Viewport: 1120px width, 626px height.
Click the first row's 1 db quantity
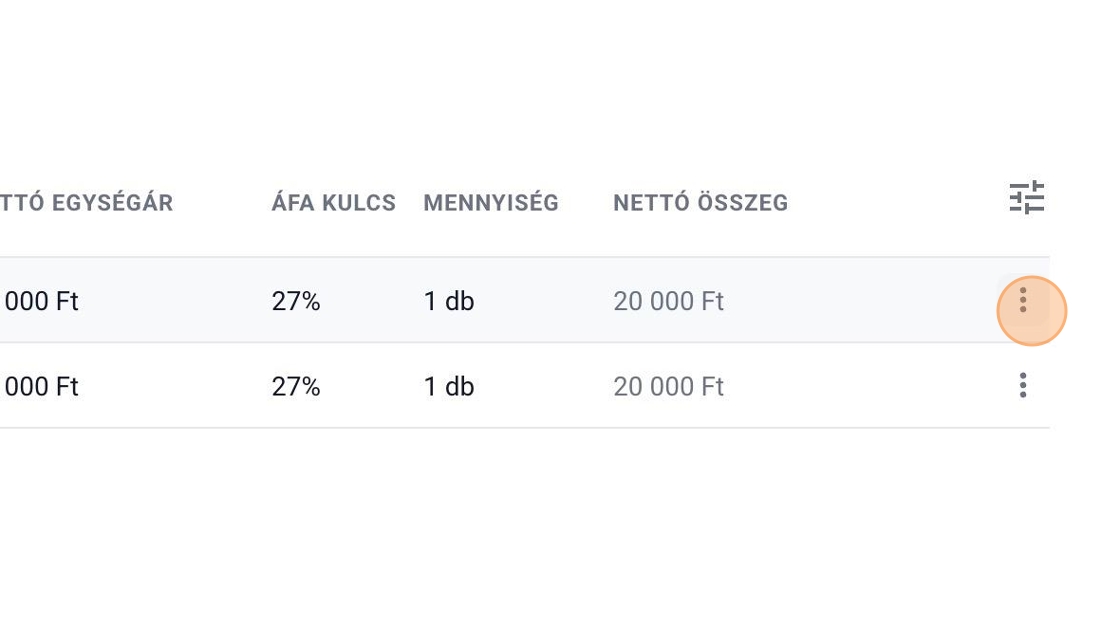pyautogui.click(x=448, y=301)
